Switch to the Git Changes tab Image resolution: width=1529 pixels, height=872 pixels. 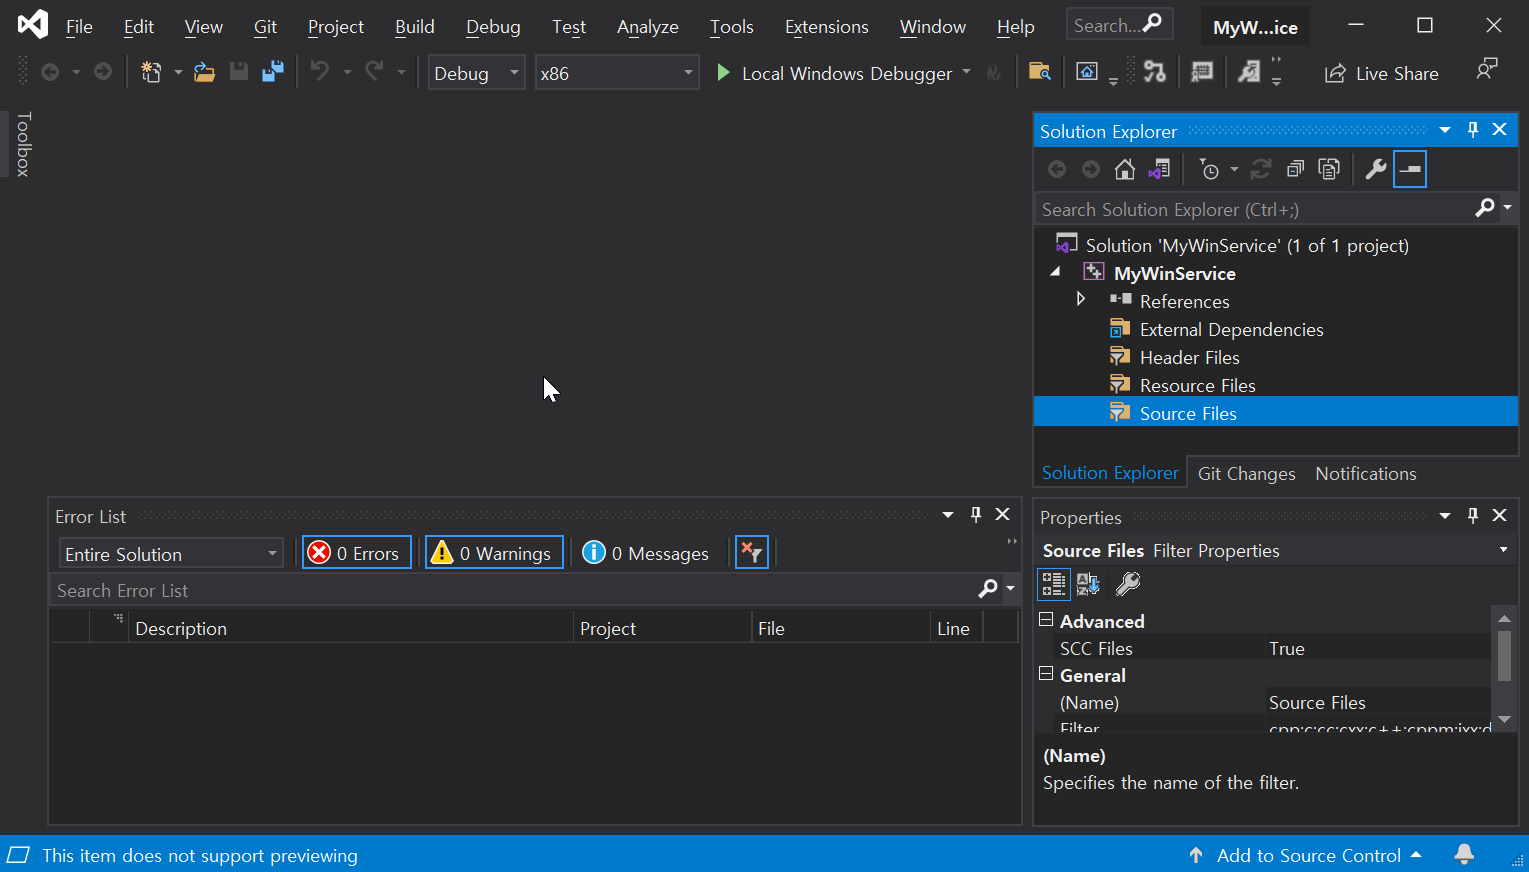pos(1246,473)
